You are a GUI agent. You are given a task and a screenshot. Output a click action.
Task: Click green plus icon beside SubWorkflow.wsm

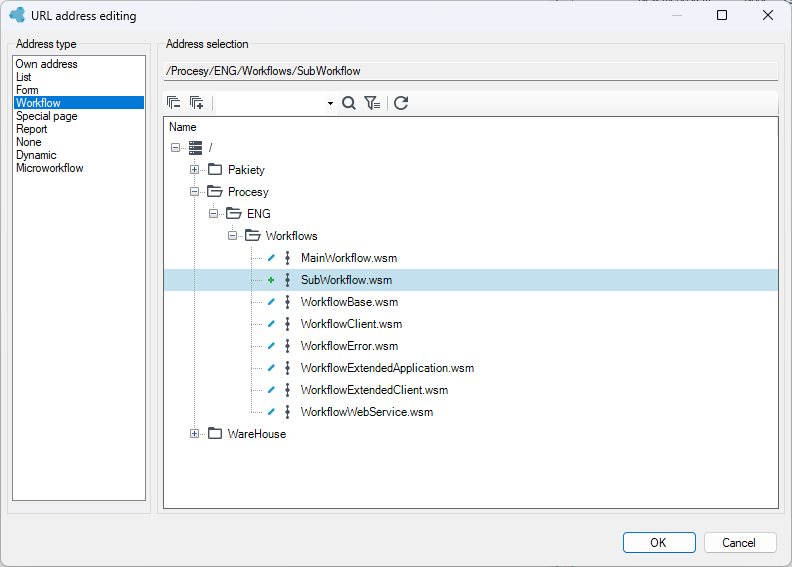pyautogui.click(x=271, y=280)
